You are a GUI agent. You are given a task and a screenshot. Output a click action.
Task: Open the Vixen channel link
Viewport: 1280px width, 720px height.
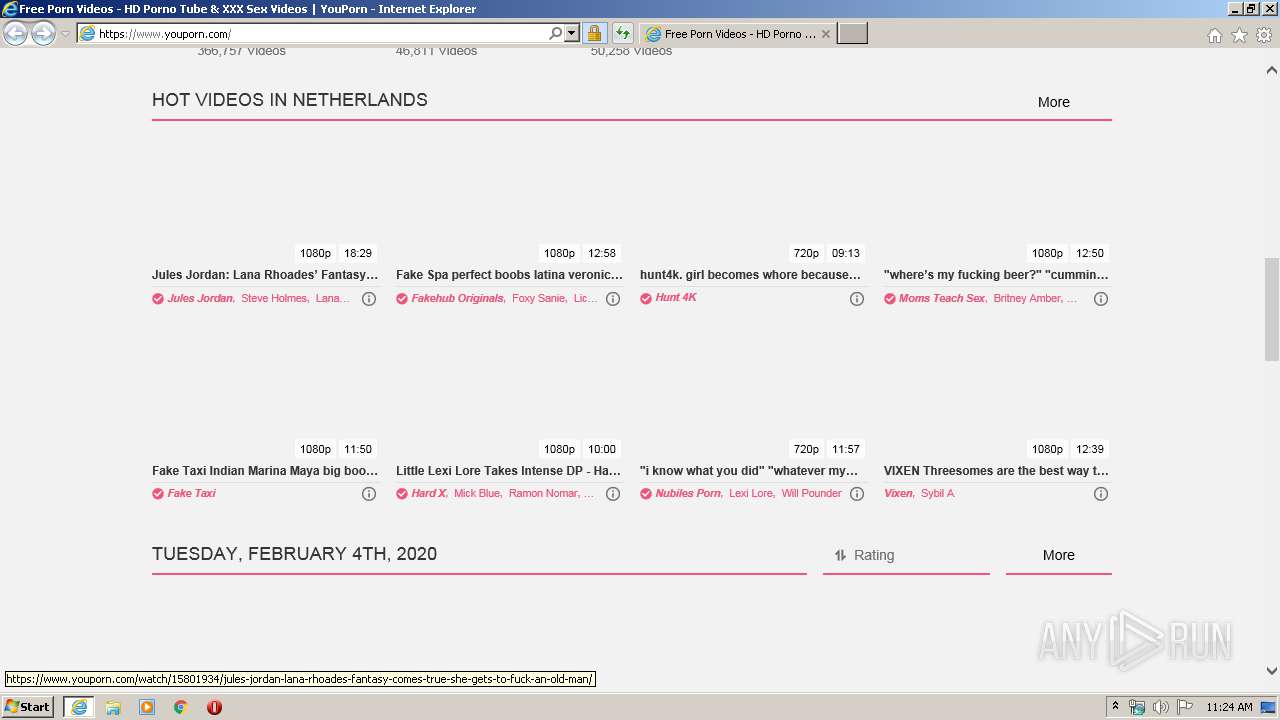tap(898, 493)
